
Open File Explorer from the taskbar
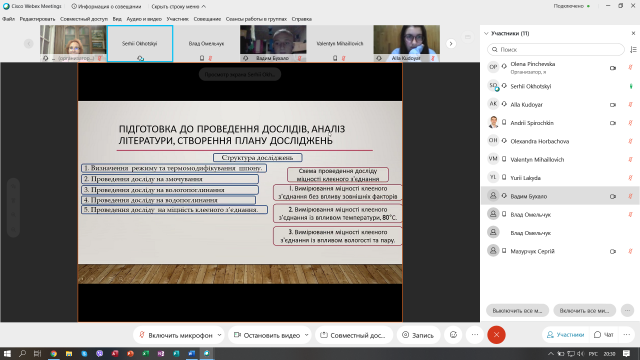(x=69, y=353)
